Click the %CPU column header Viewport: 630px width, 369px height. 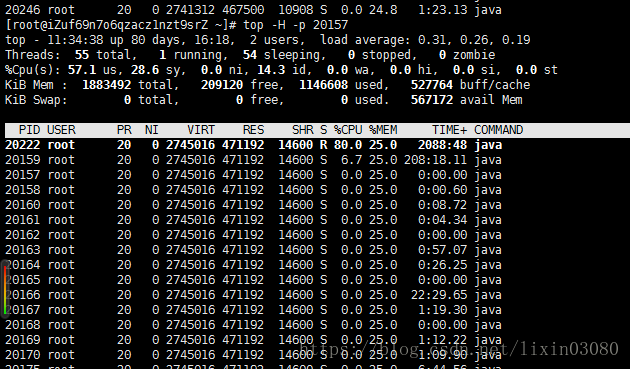coord(348,130)
